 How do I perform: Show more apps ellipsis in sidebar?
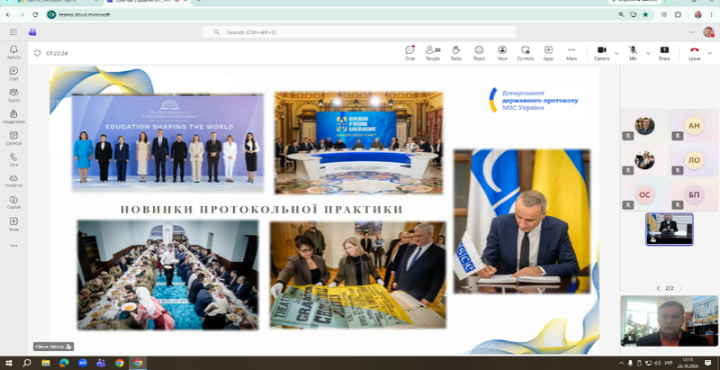(14, 246)
